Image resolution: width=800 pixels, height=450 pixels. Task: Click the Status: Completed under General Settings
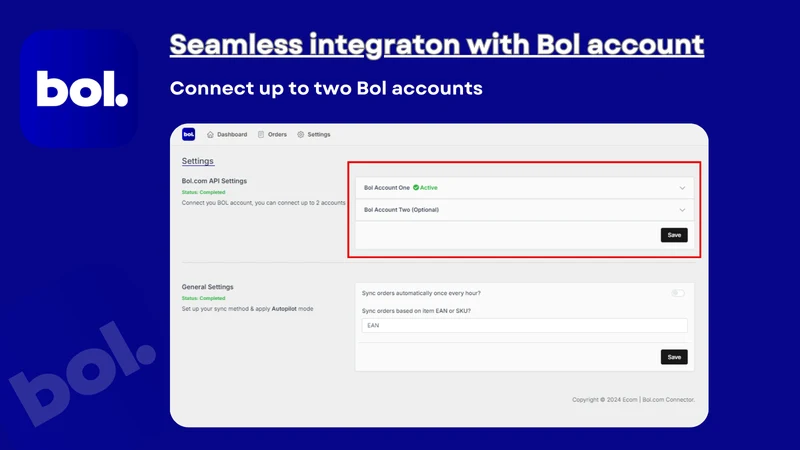(x=203, y=298)
